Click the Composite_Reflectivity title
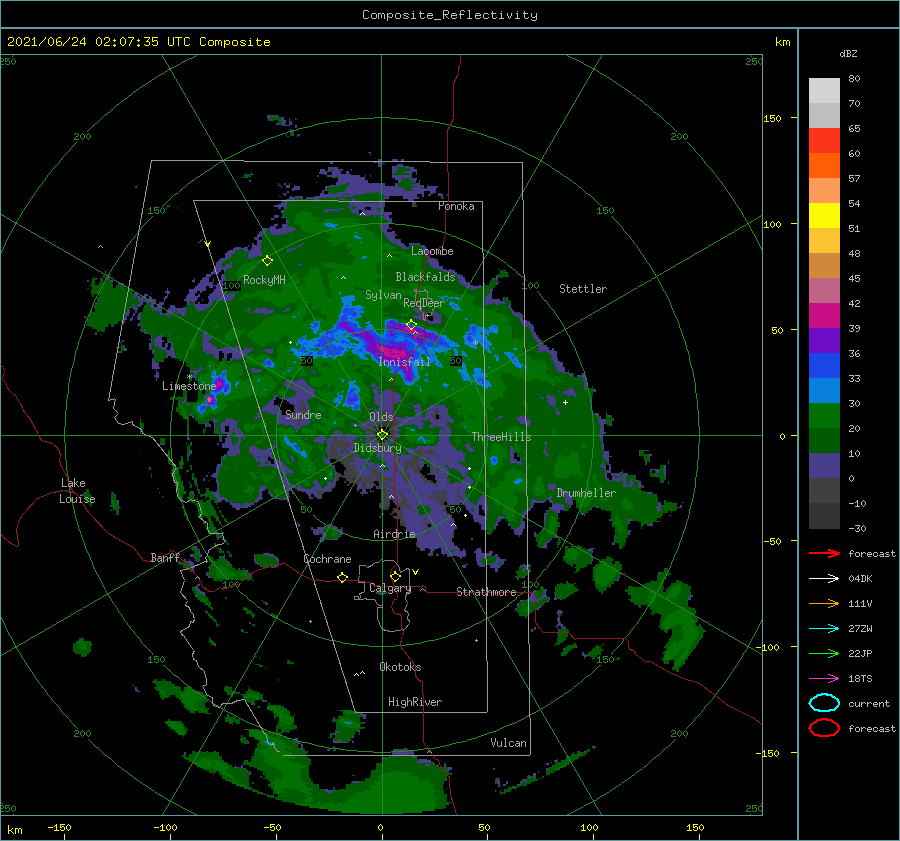 (x=450, y=15)
